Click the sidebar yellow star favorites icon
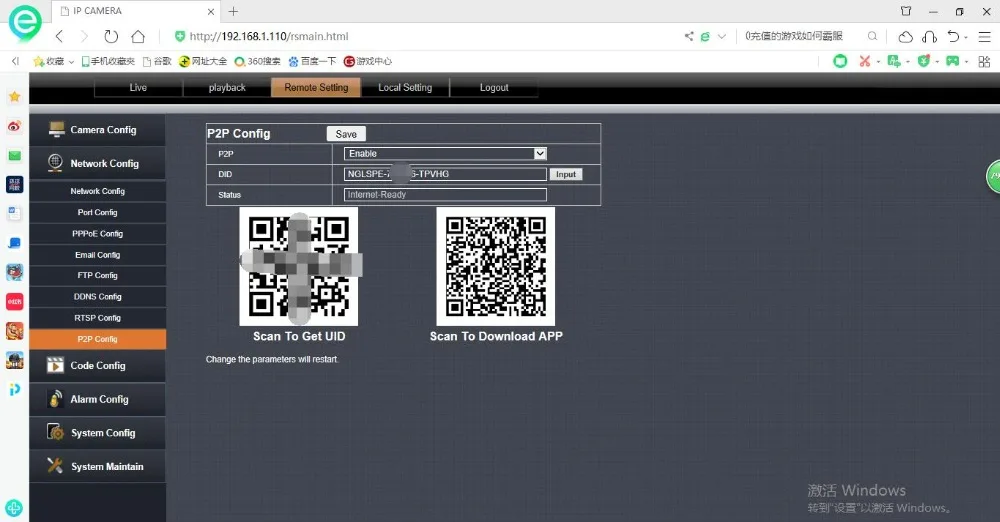The height and width of the screenshot is (522, 1000). [14, 96]
